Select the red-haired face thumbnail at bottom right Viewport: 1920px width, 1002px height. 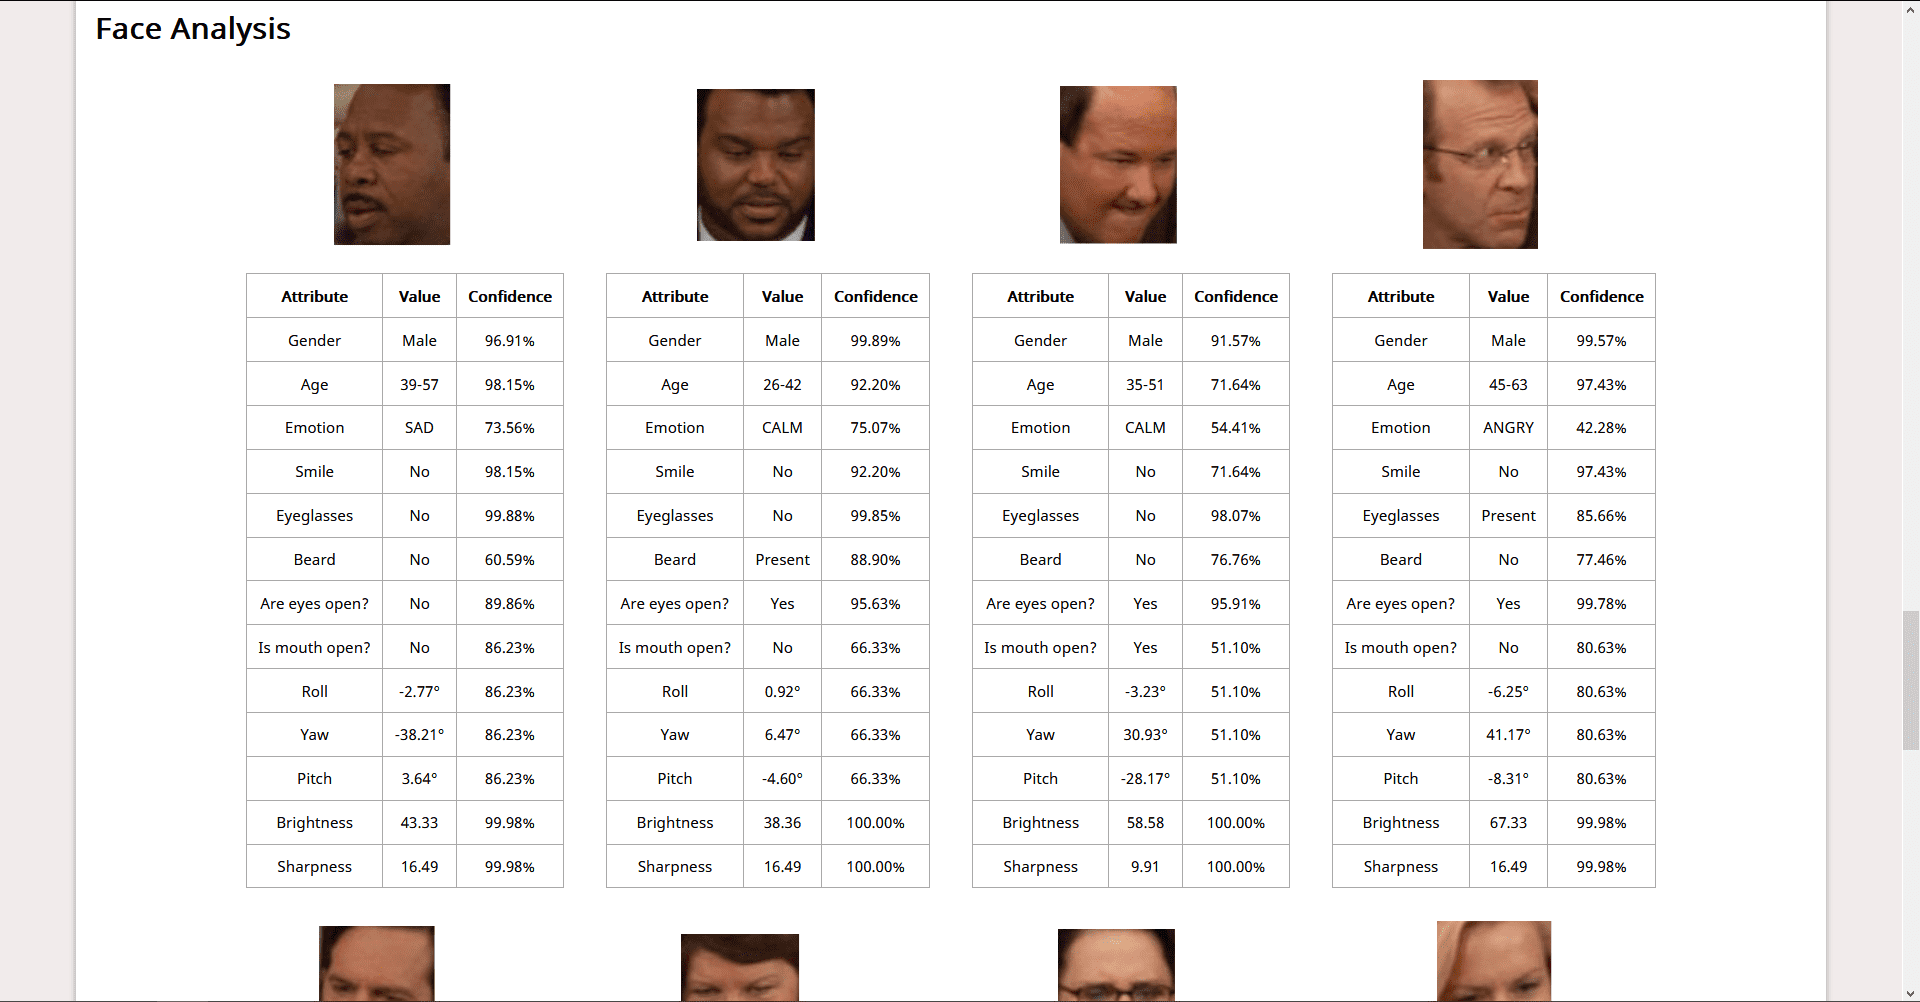pos(1494,961)
